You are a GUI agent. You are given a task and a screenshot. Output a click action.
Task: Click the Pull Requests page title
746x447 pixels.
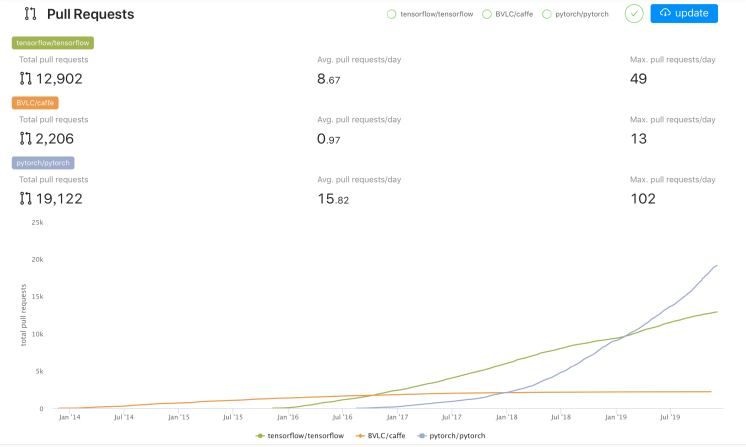[x=90, y=15]
